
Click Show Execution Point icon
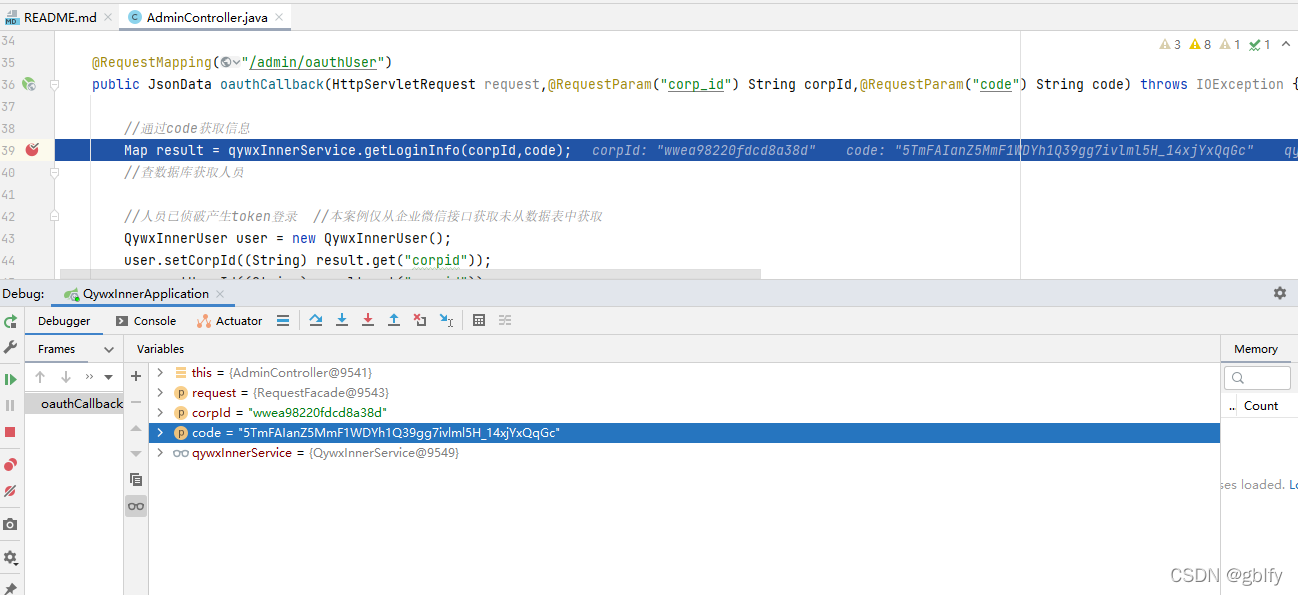[x=316, y=320]
